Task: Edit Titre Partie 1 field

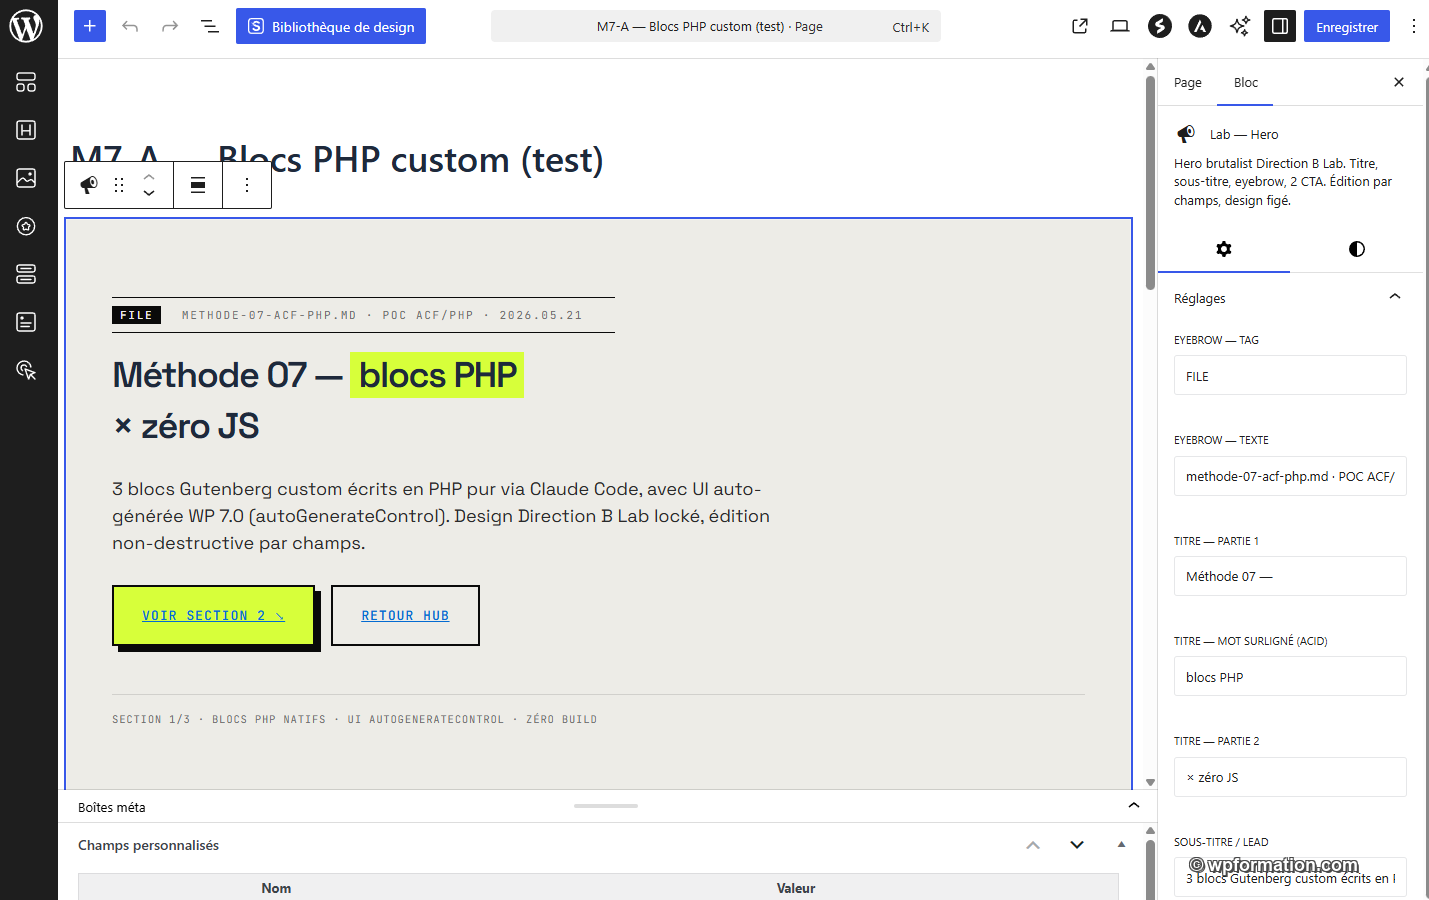Action: [1290, 576]
